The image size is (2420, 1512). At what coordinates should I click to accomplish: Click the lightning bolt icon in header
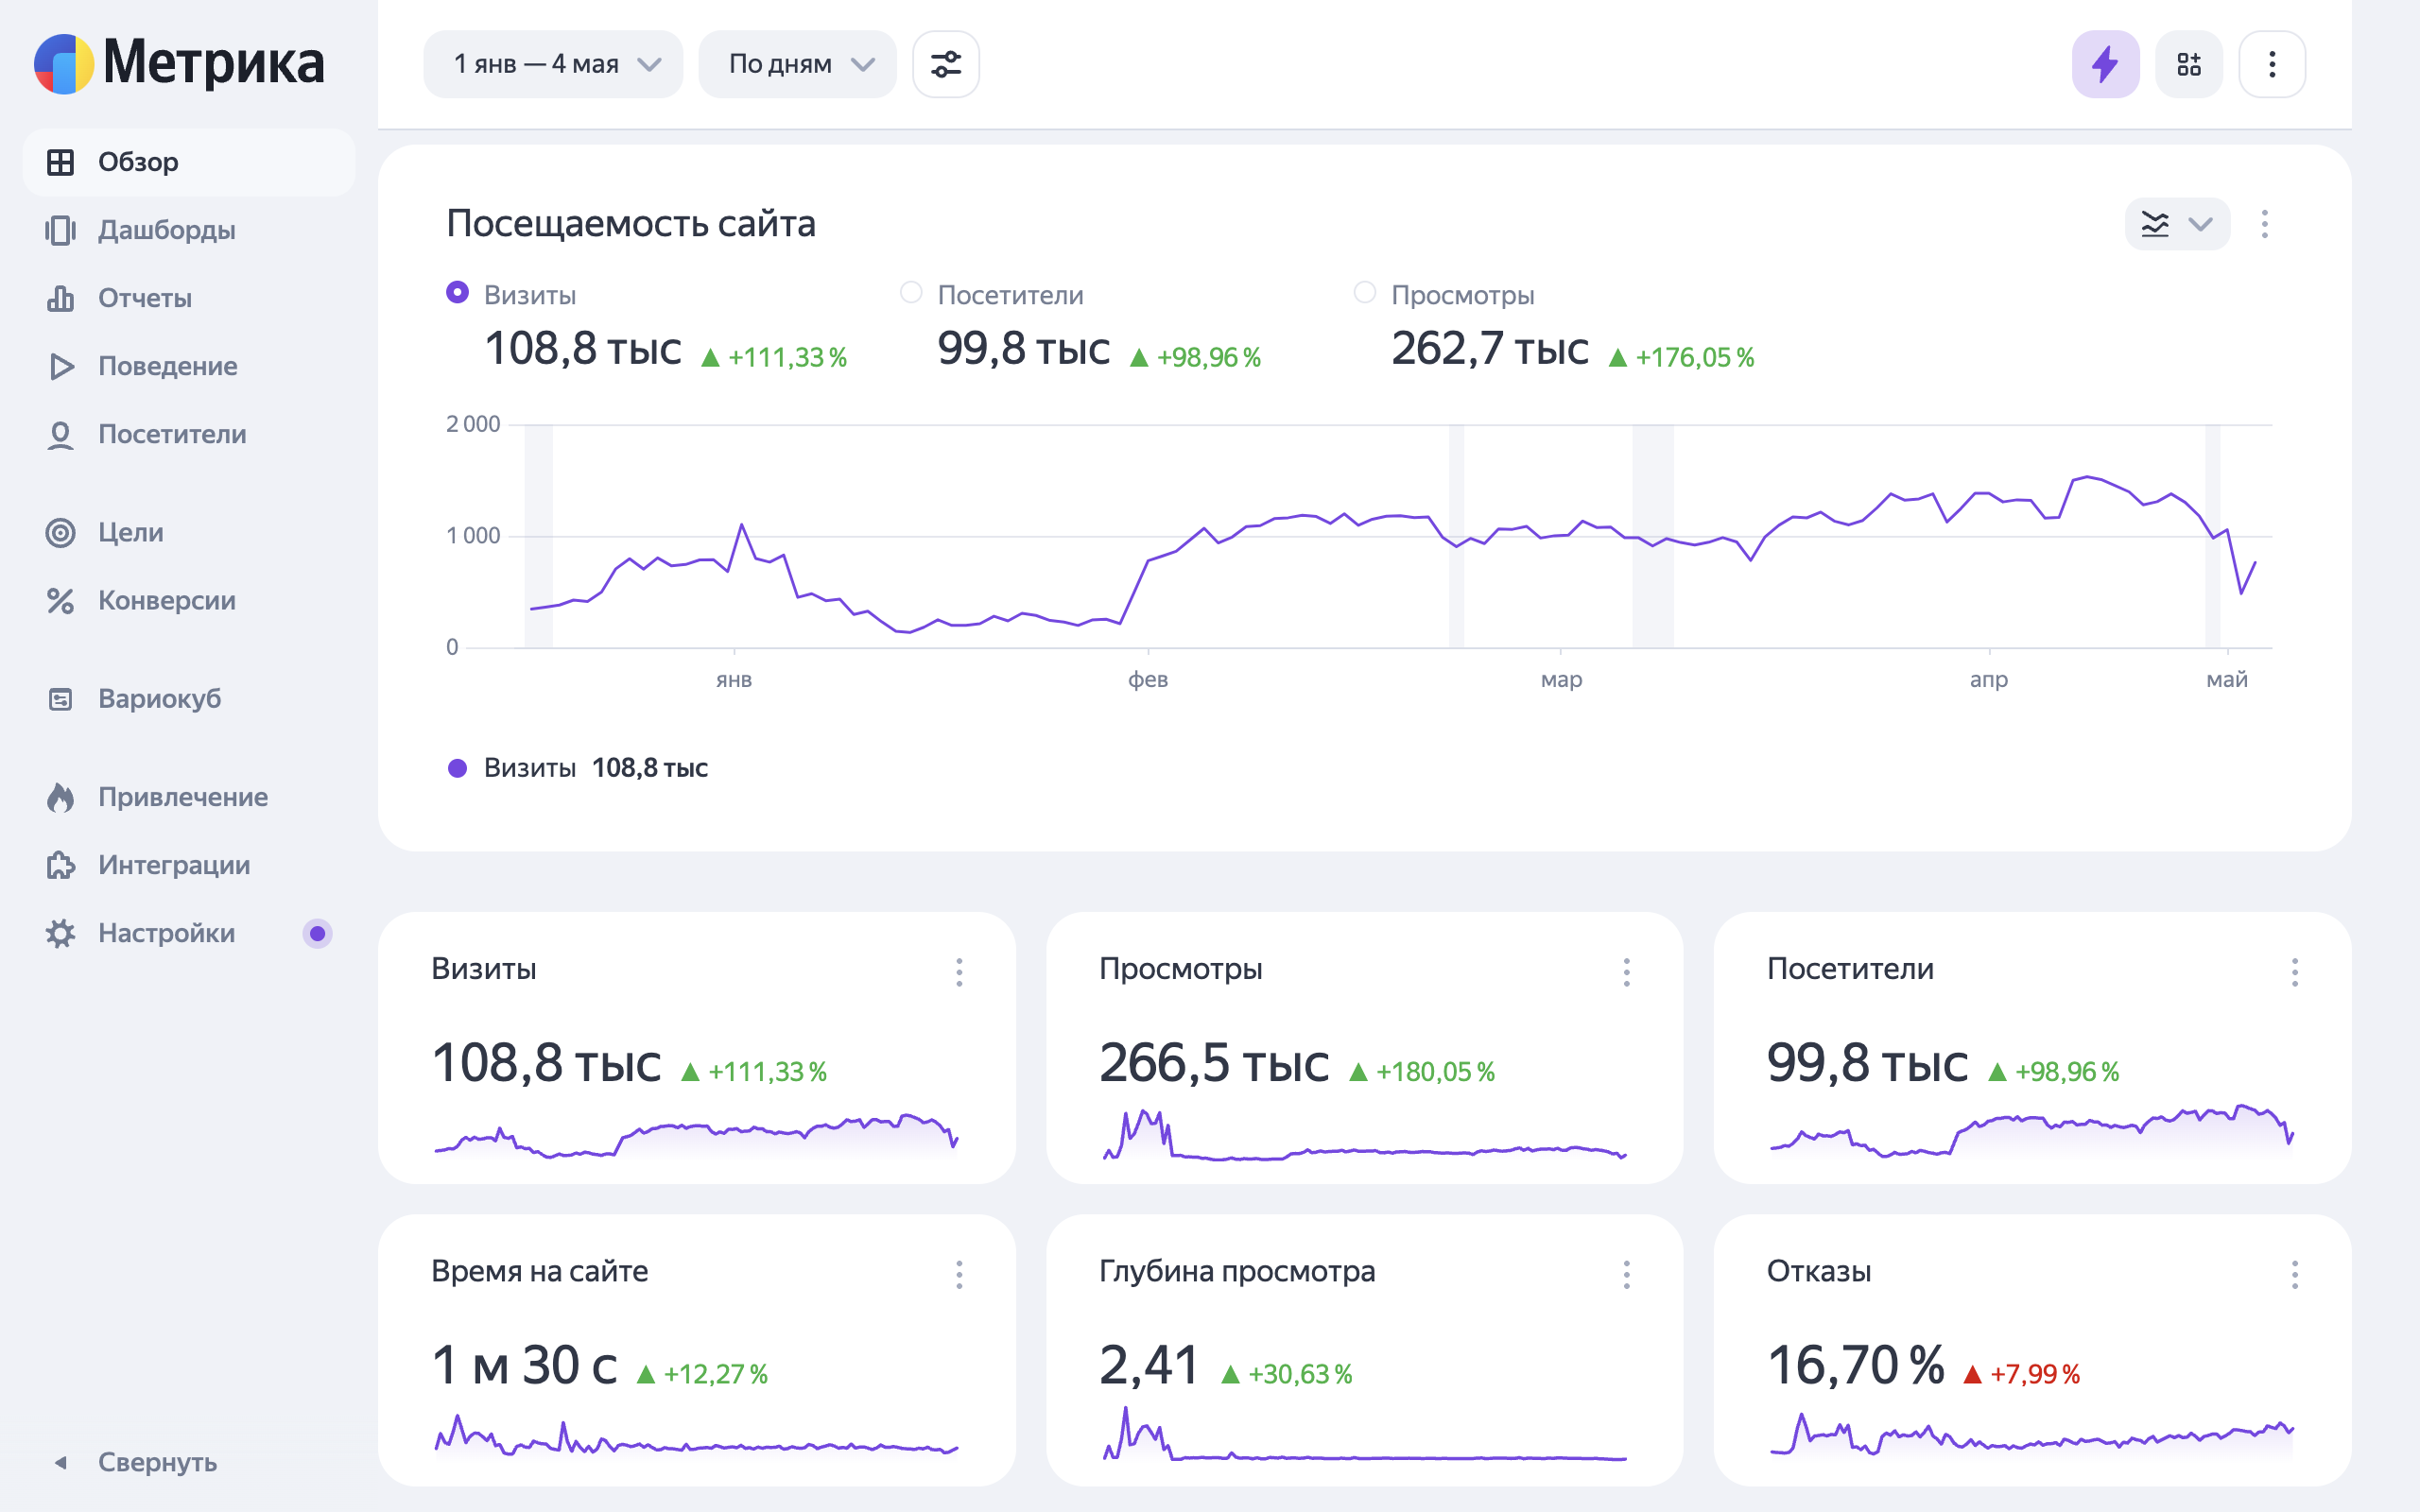(x=2105, y=64)
